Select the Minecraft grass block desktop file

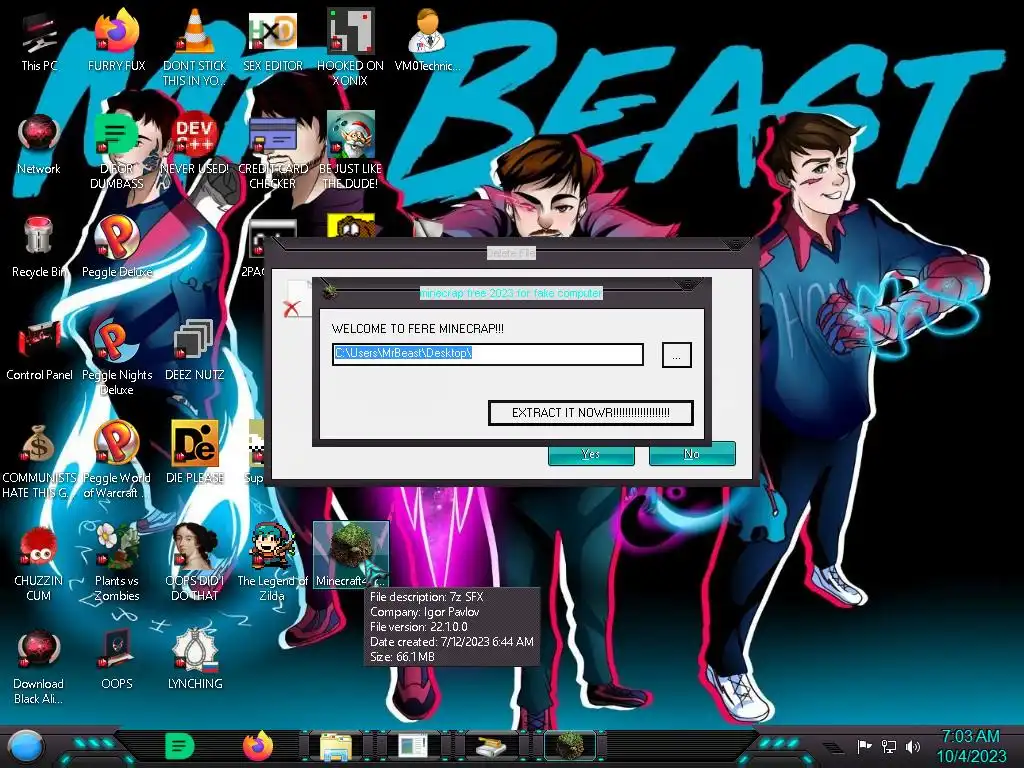pos(351,555)
